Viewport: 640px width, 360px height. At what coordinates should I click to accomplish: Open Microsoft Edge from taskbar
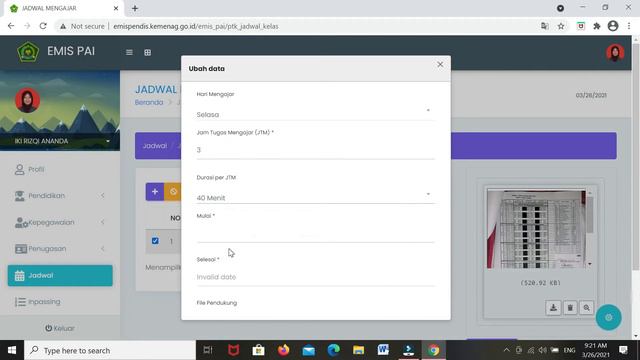pyautogui.click(x=333, y=350)
